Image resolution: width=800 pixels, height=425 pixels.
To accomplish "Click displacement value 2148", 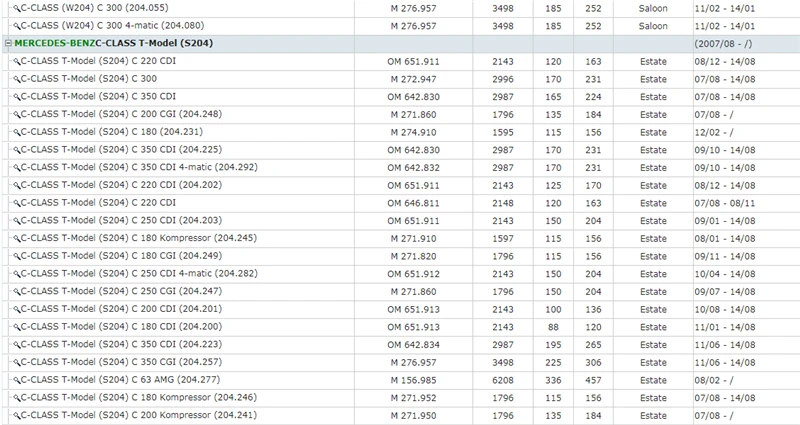I will point(503,203).
